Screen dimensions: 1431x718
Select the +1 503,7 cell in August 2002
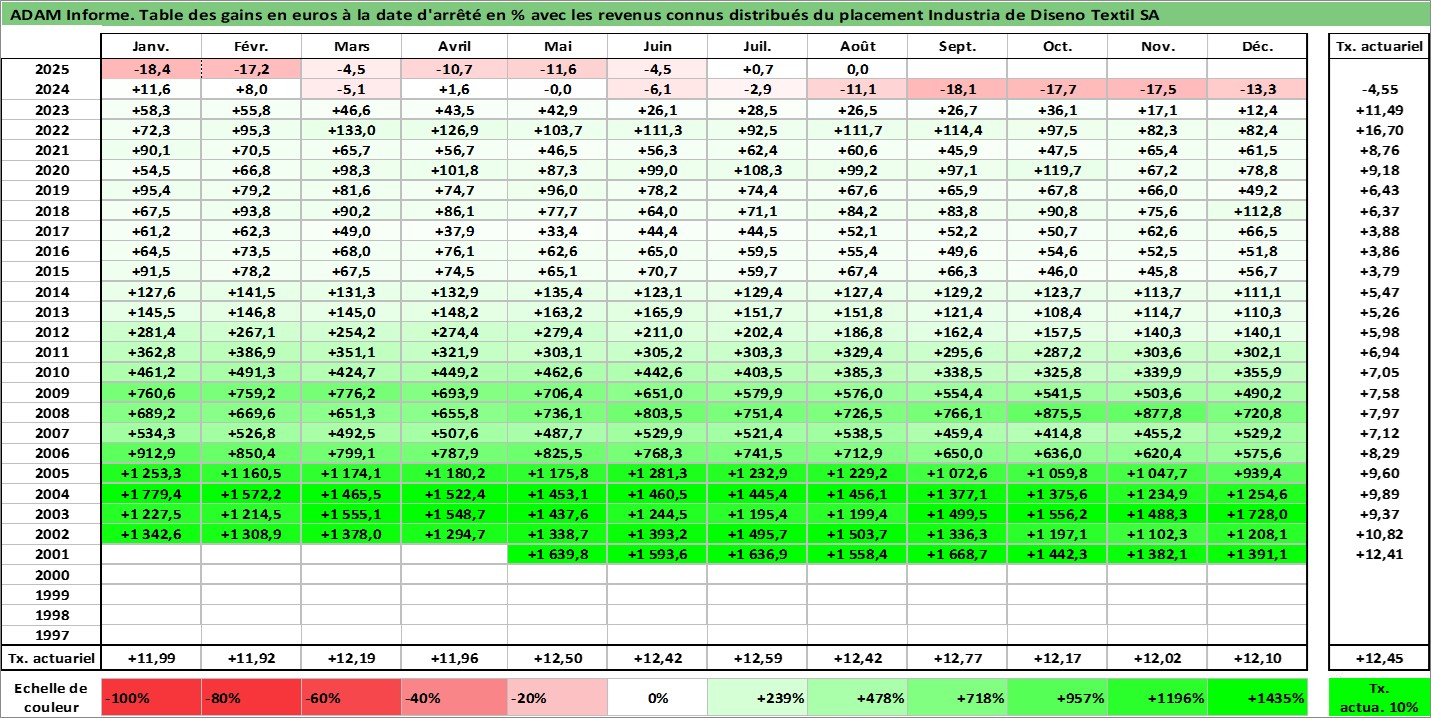(857, 534)
